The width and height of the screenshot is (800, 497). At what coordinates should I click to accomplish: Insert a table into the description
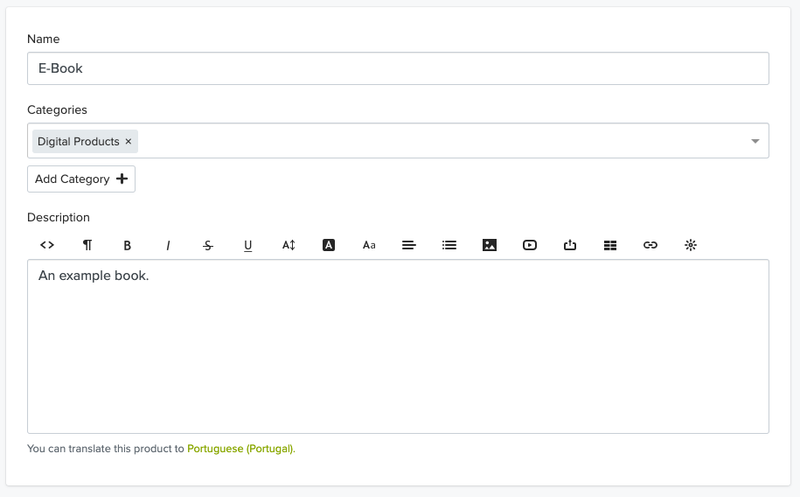point(610,245)
